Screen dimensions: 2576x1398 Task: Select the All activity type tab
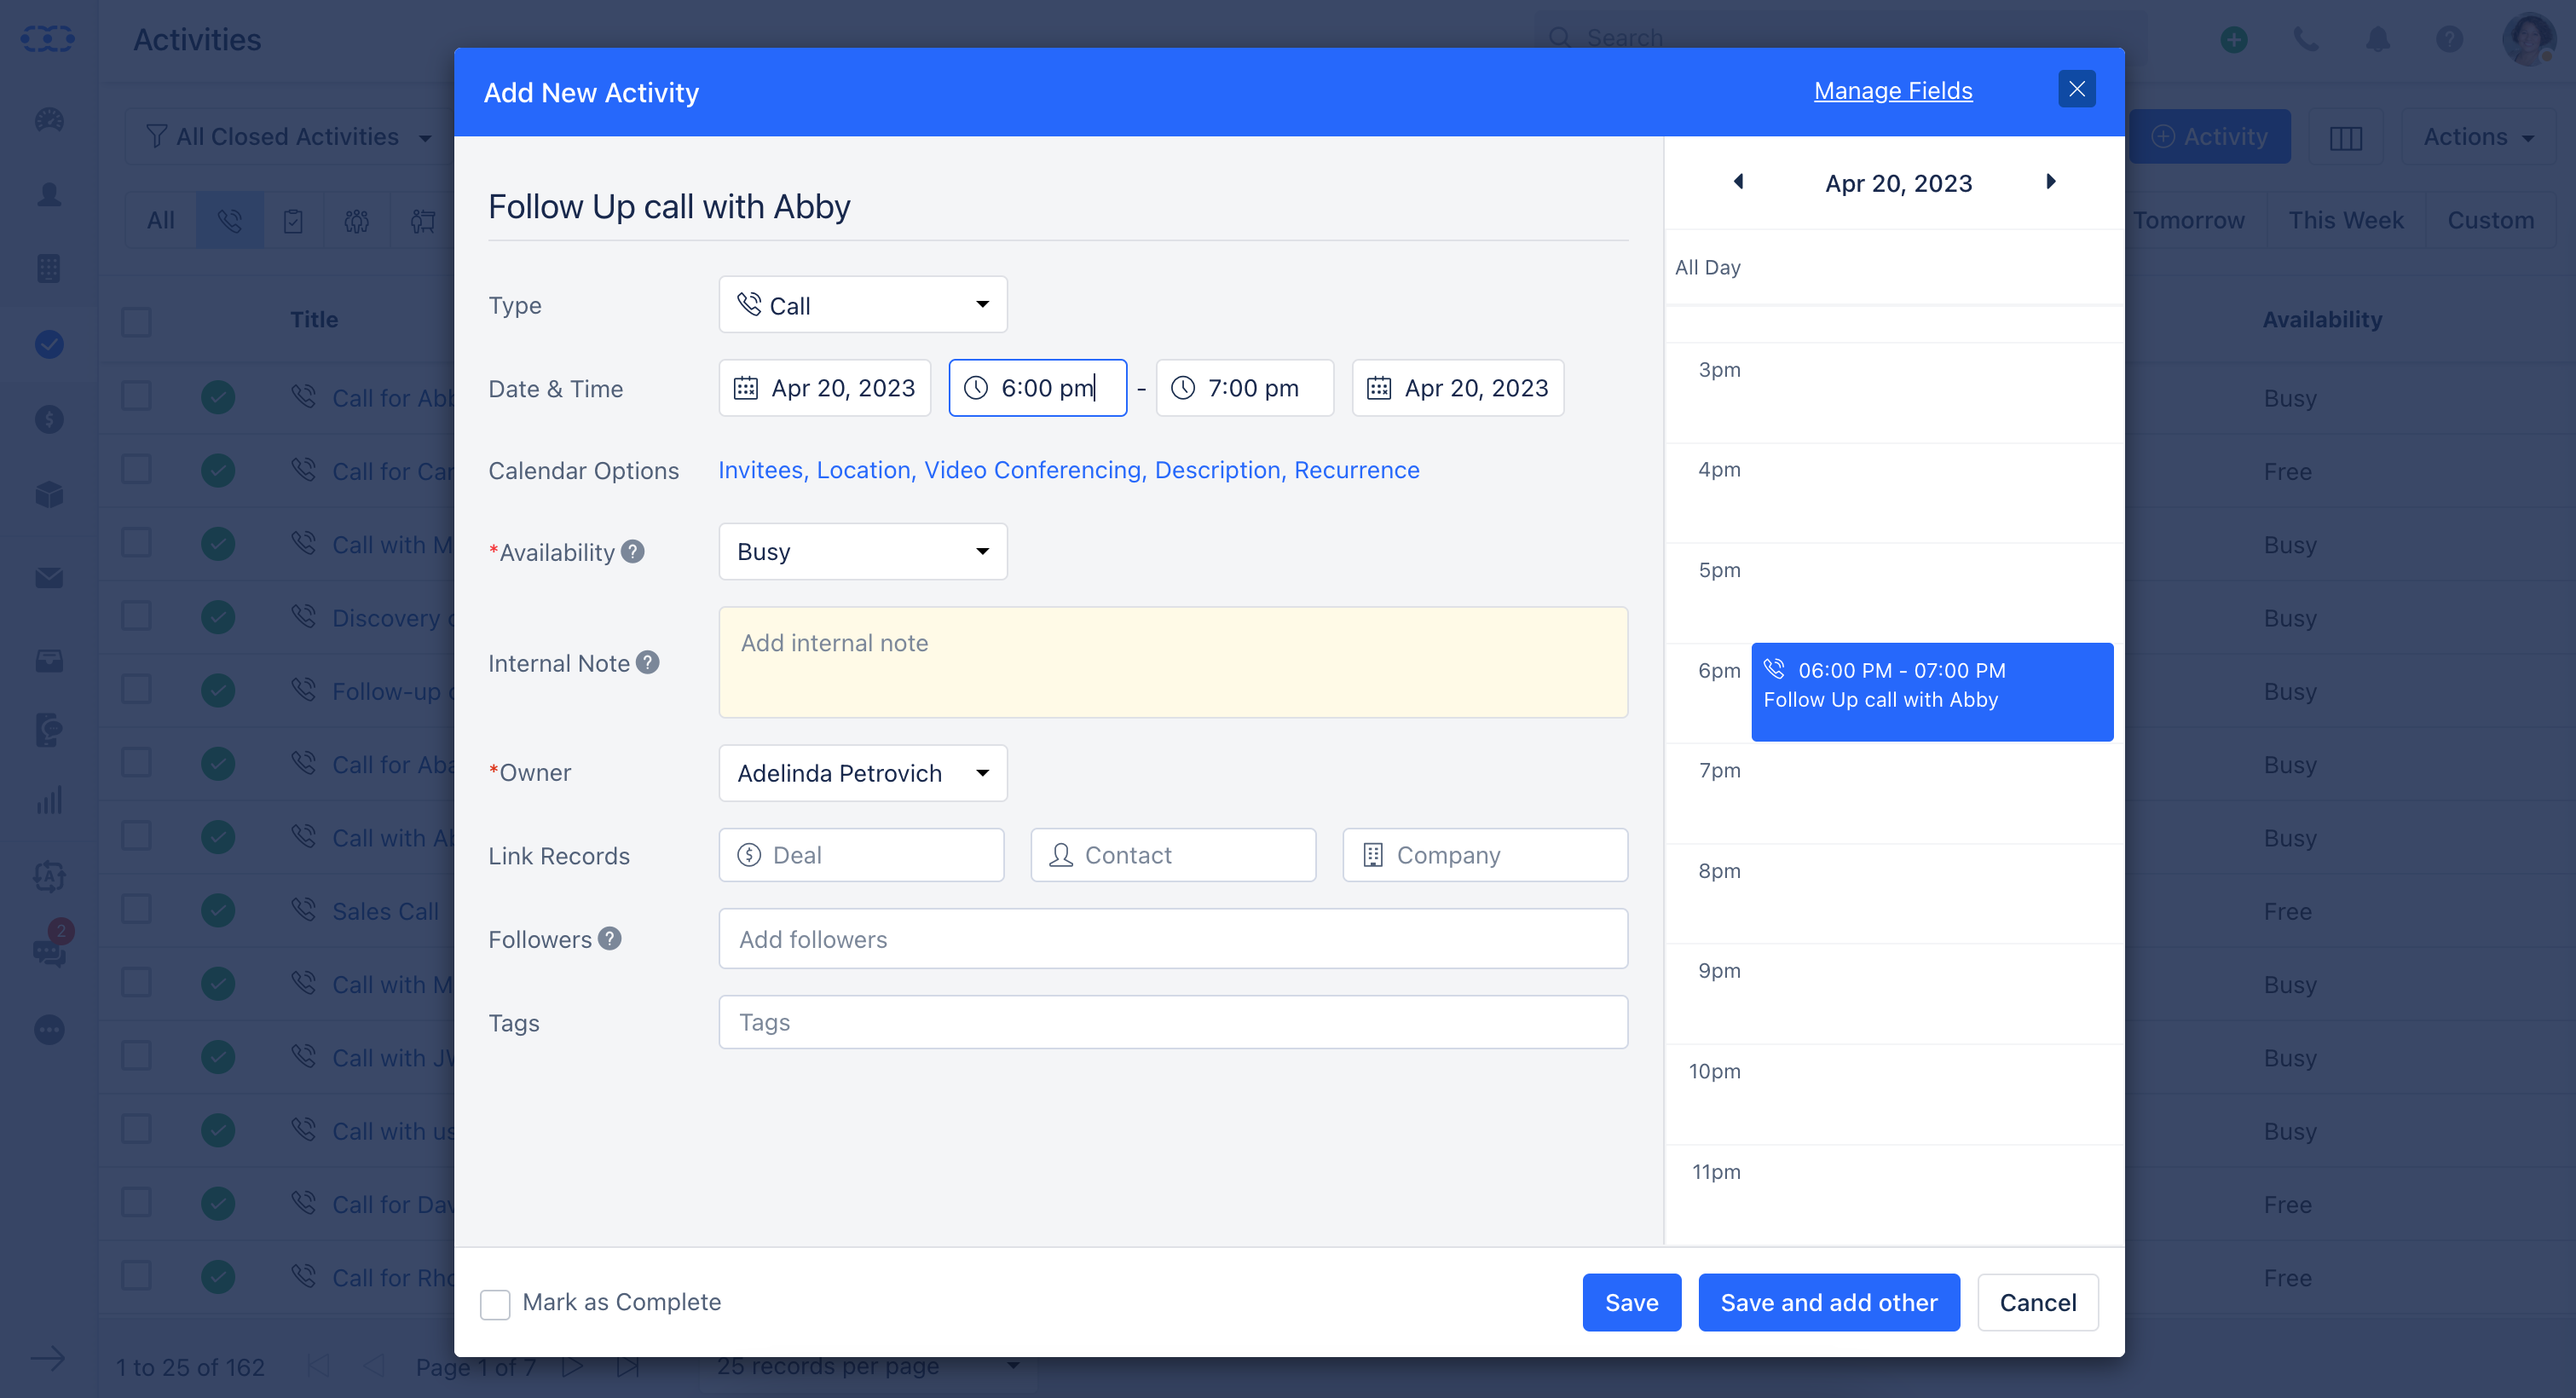click(x=160, y=220)
